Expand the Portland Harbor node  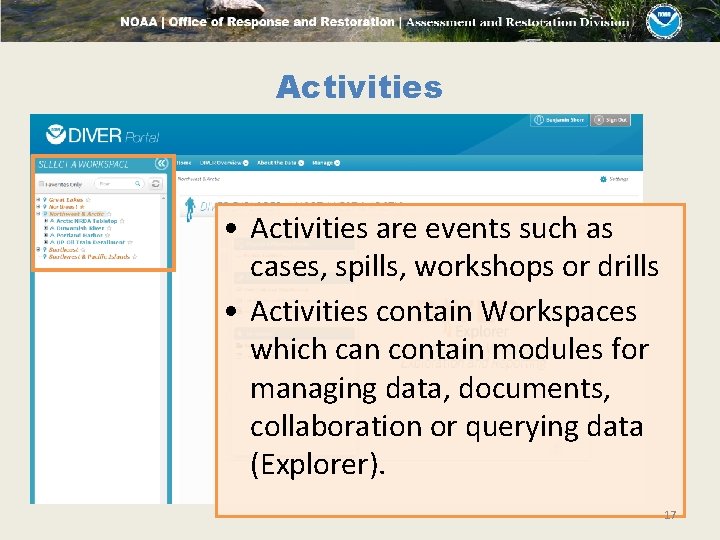[x=46, y=235]
